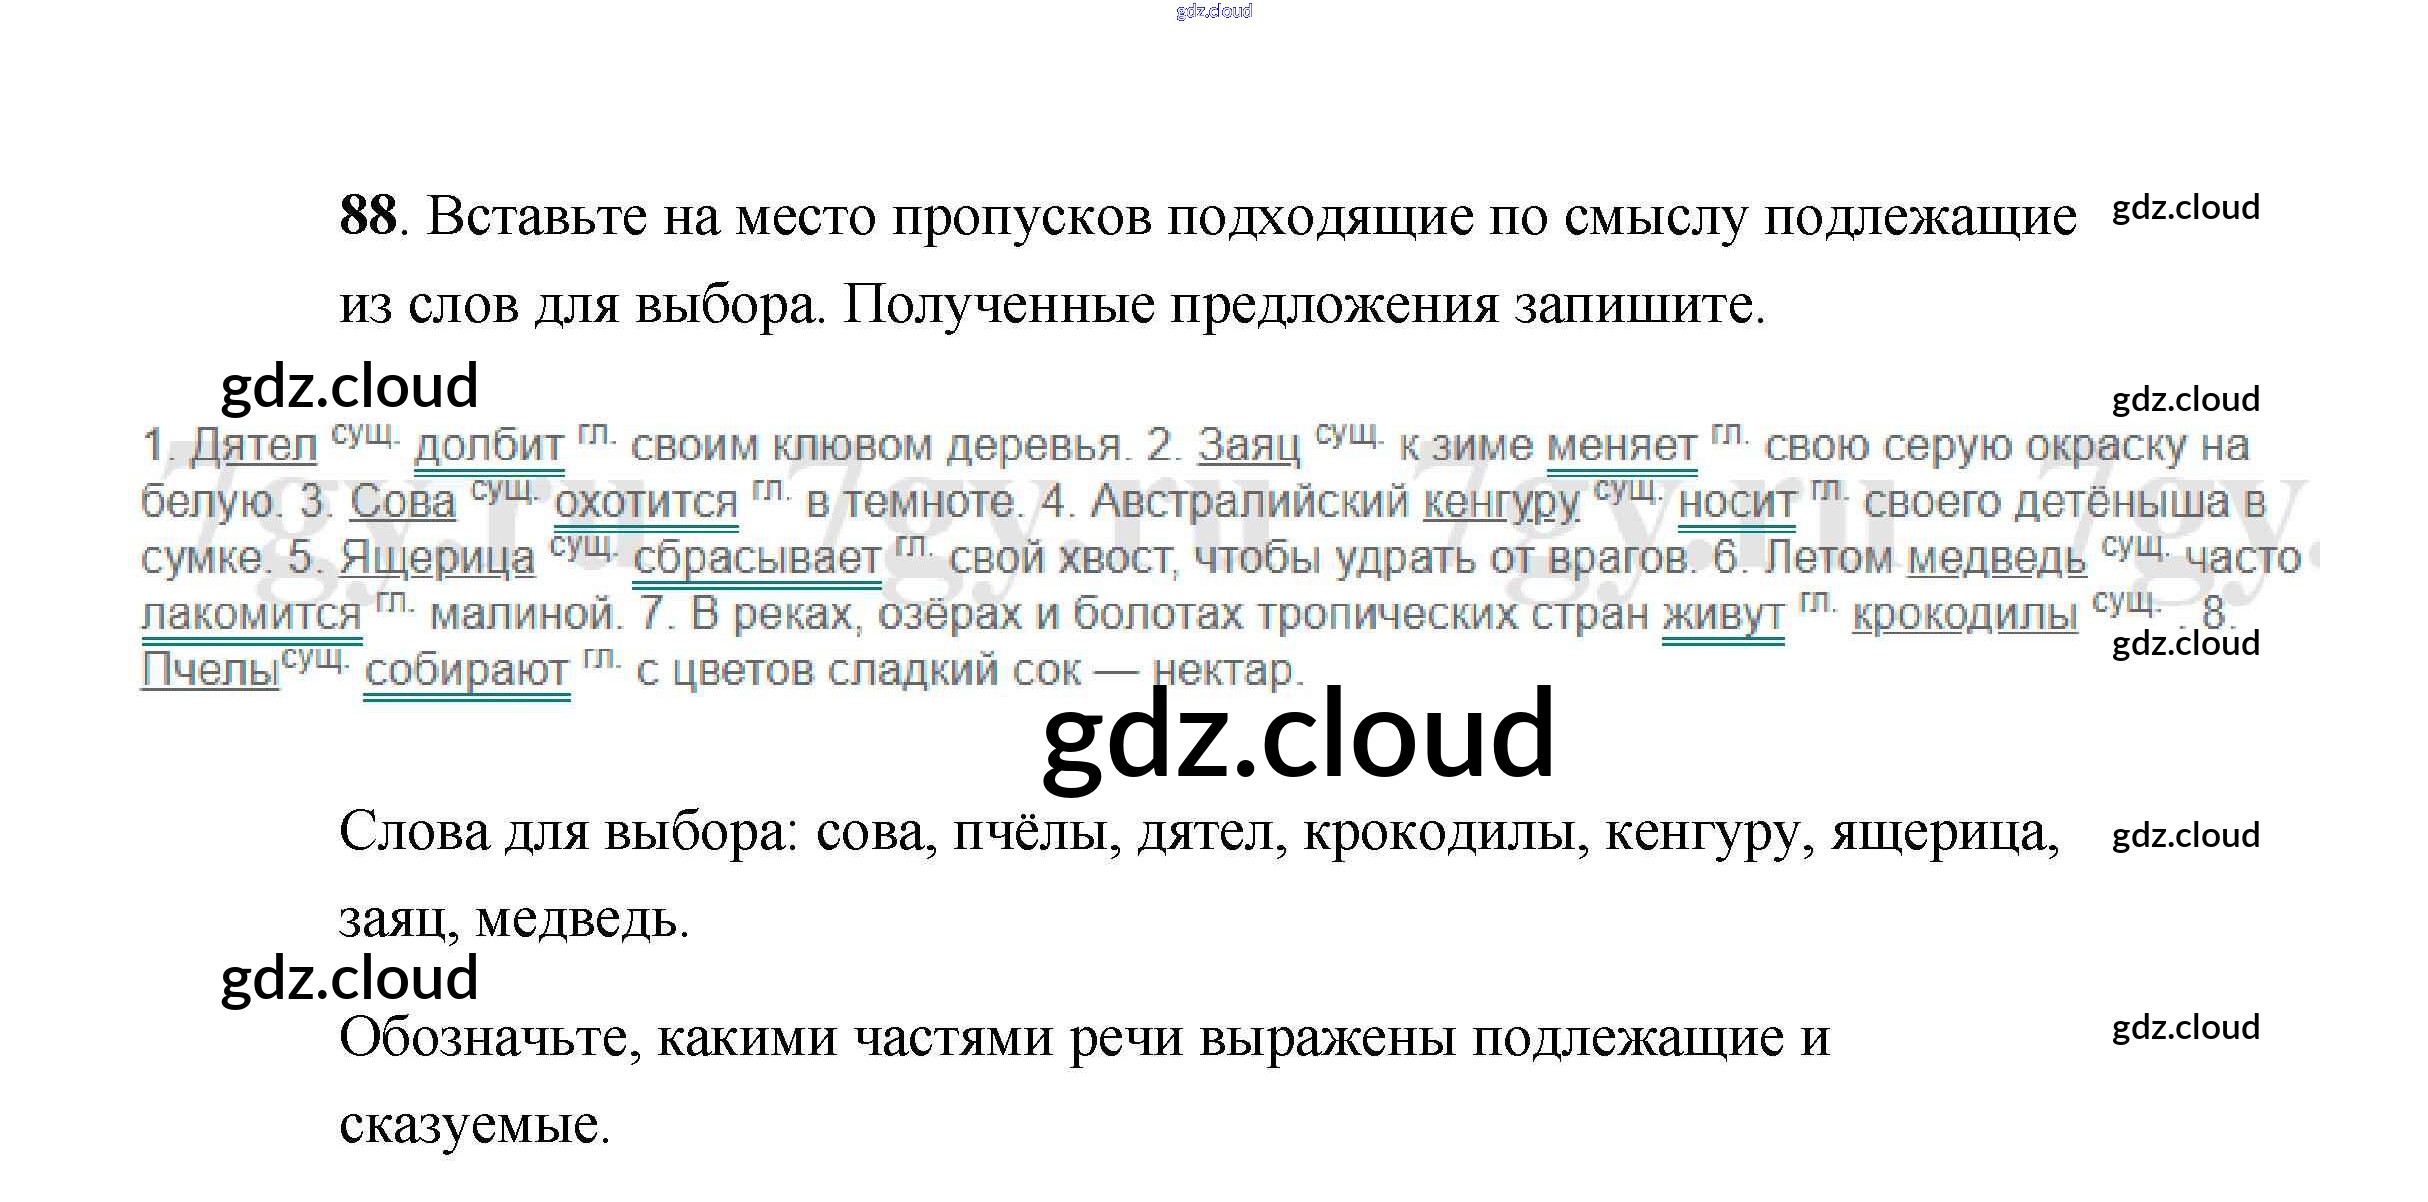Viewport: 2428px width, 1202px height.
Task: Click the underlined word долбит
Action: [x=489, y=446]
